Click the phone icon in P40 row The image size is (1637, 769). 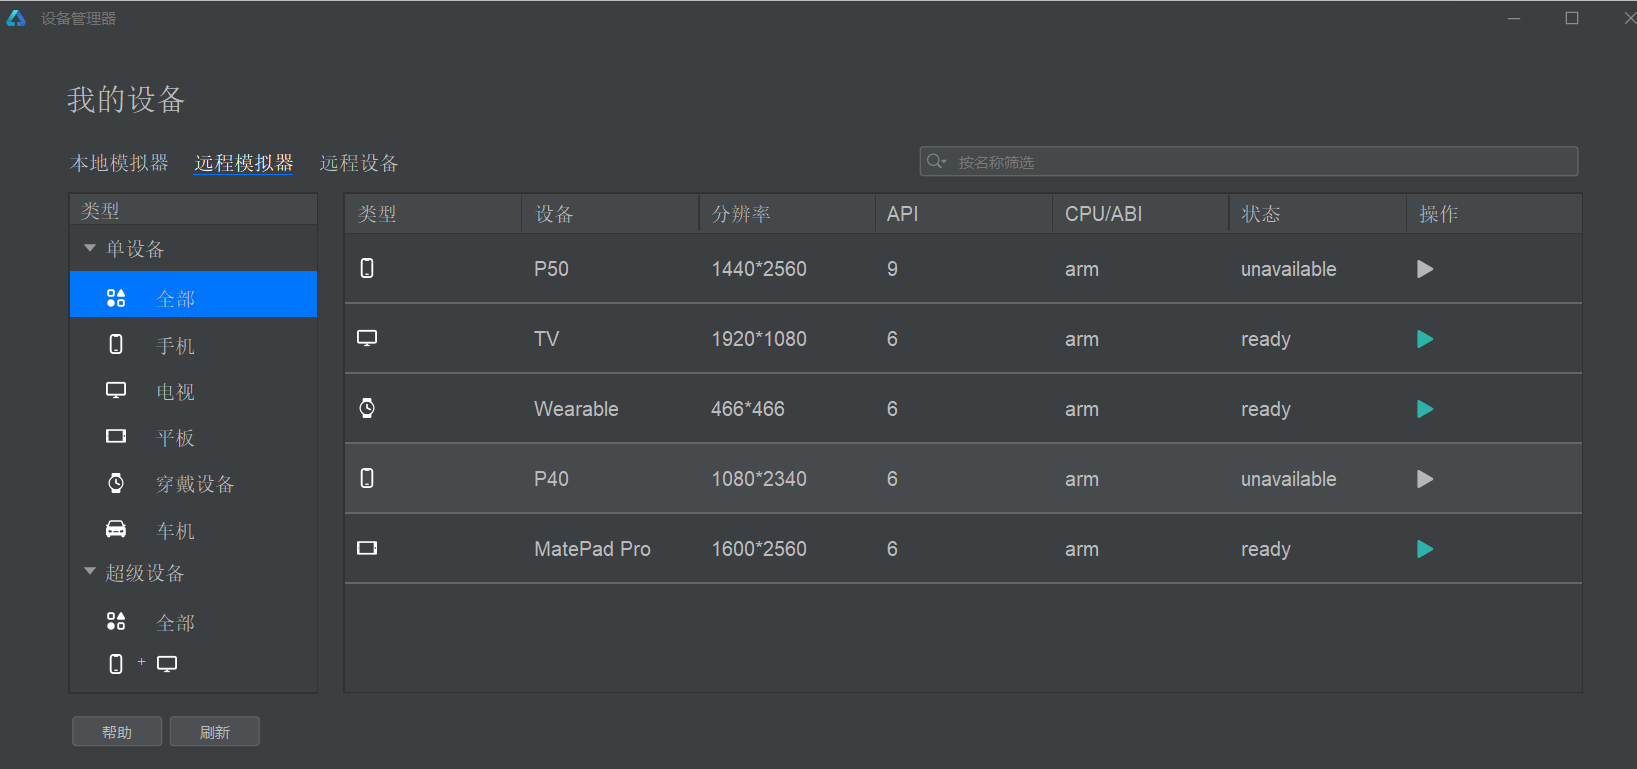click(x=367, y=478)
